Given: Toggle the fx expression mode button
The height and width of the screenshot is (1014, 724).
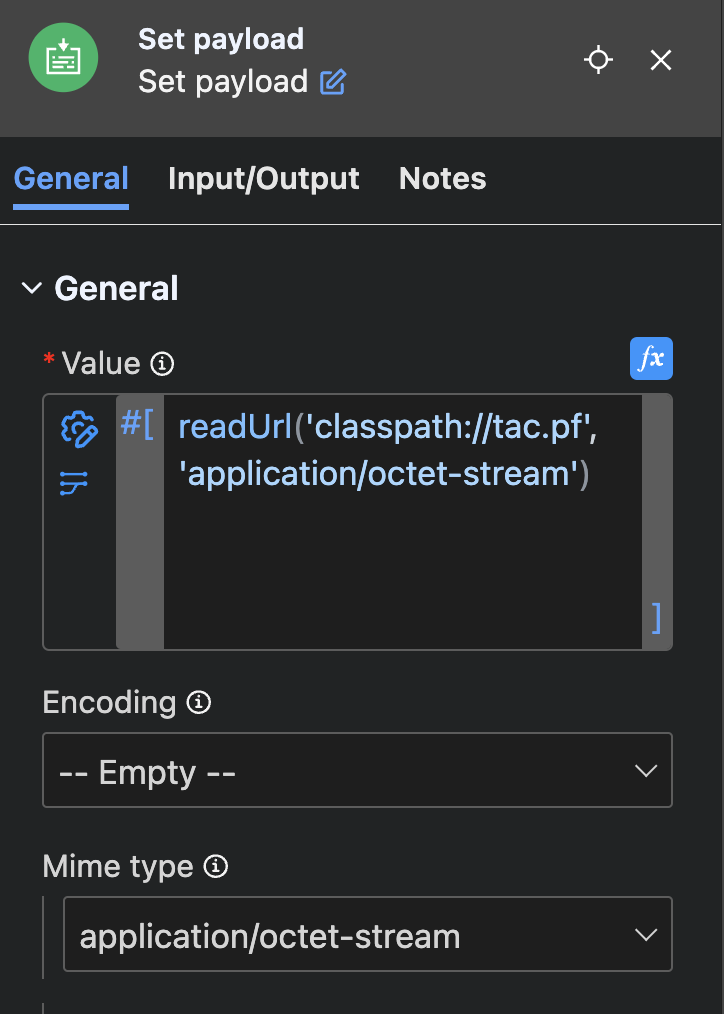Looking at the screenshot, I should coord(651,359).
